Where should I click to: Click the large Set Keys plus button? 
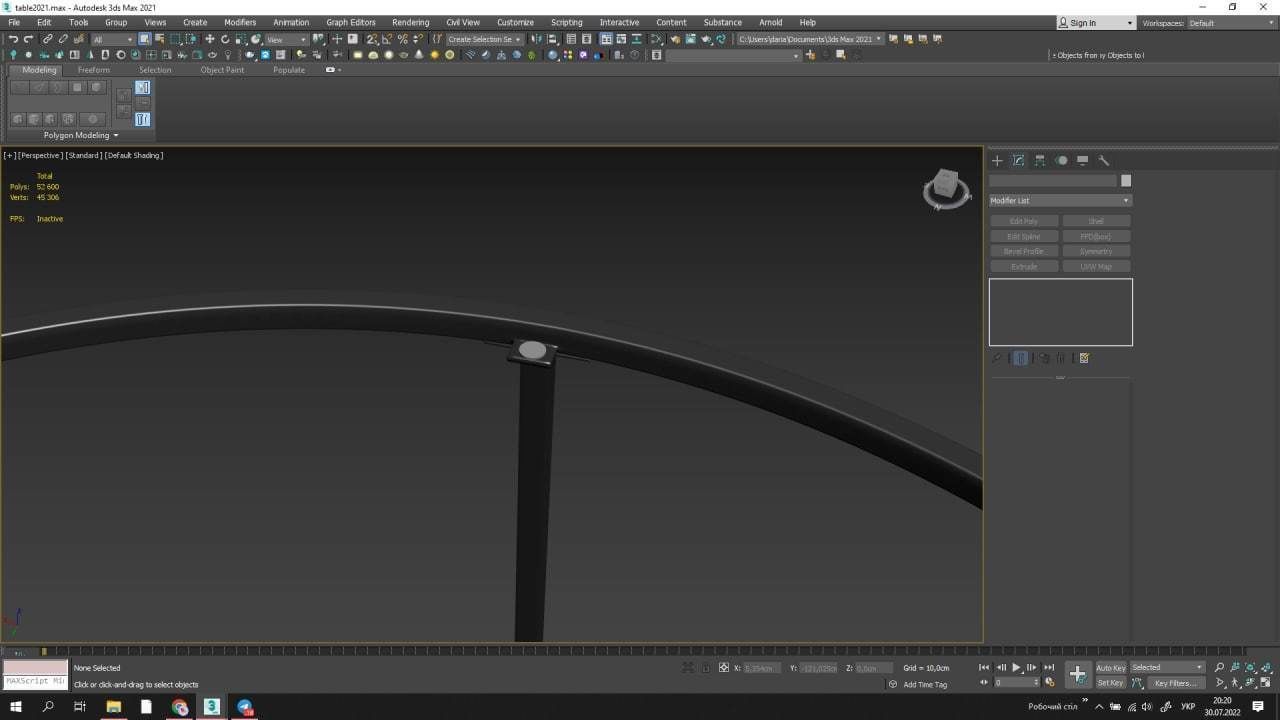(1077, 674)
